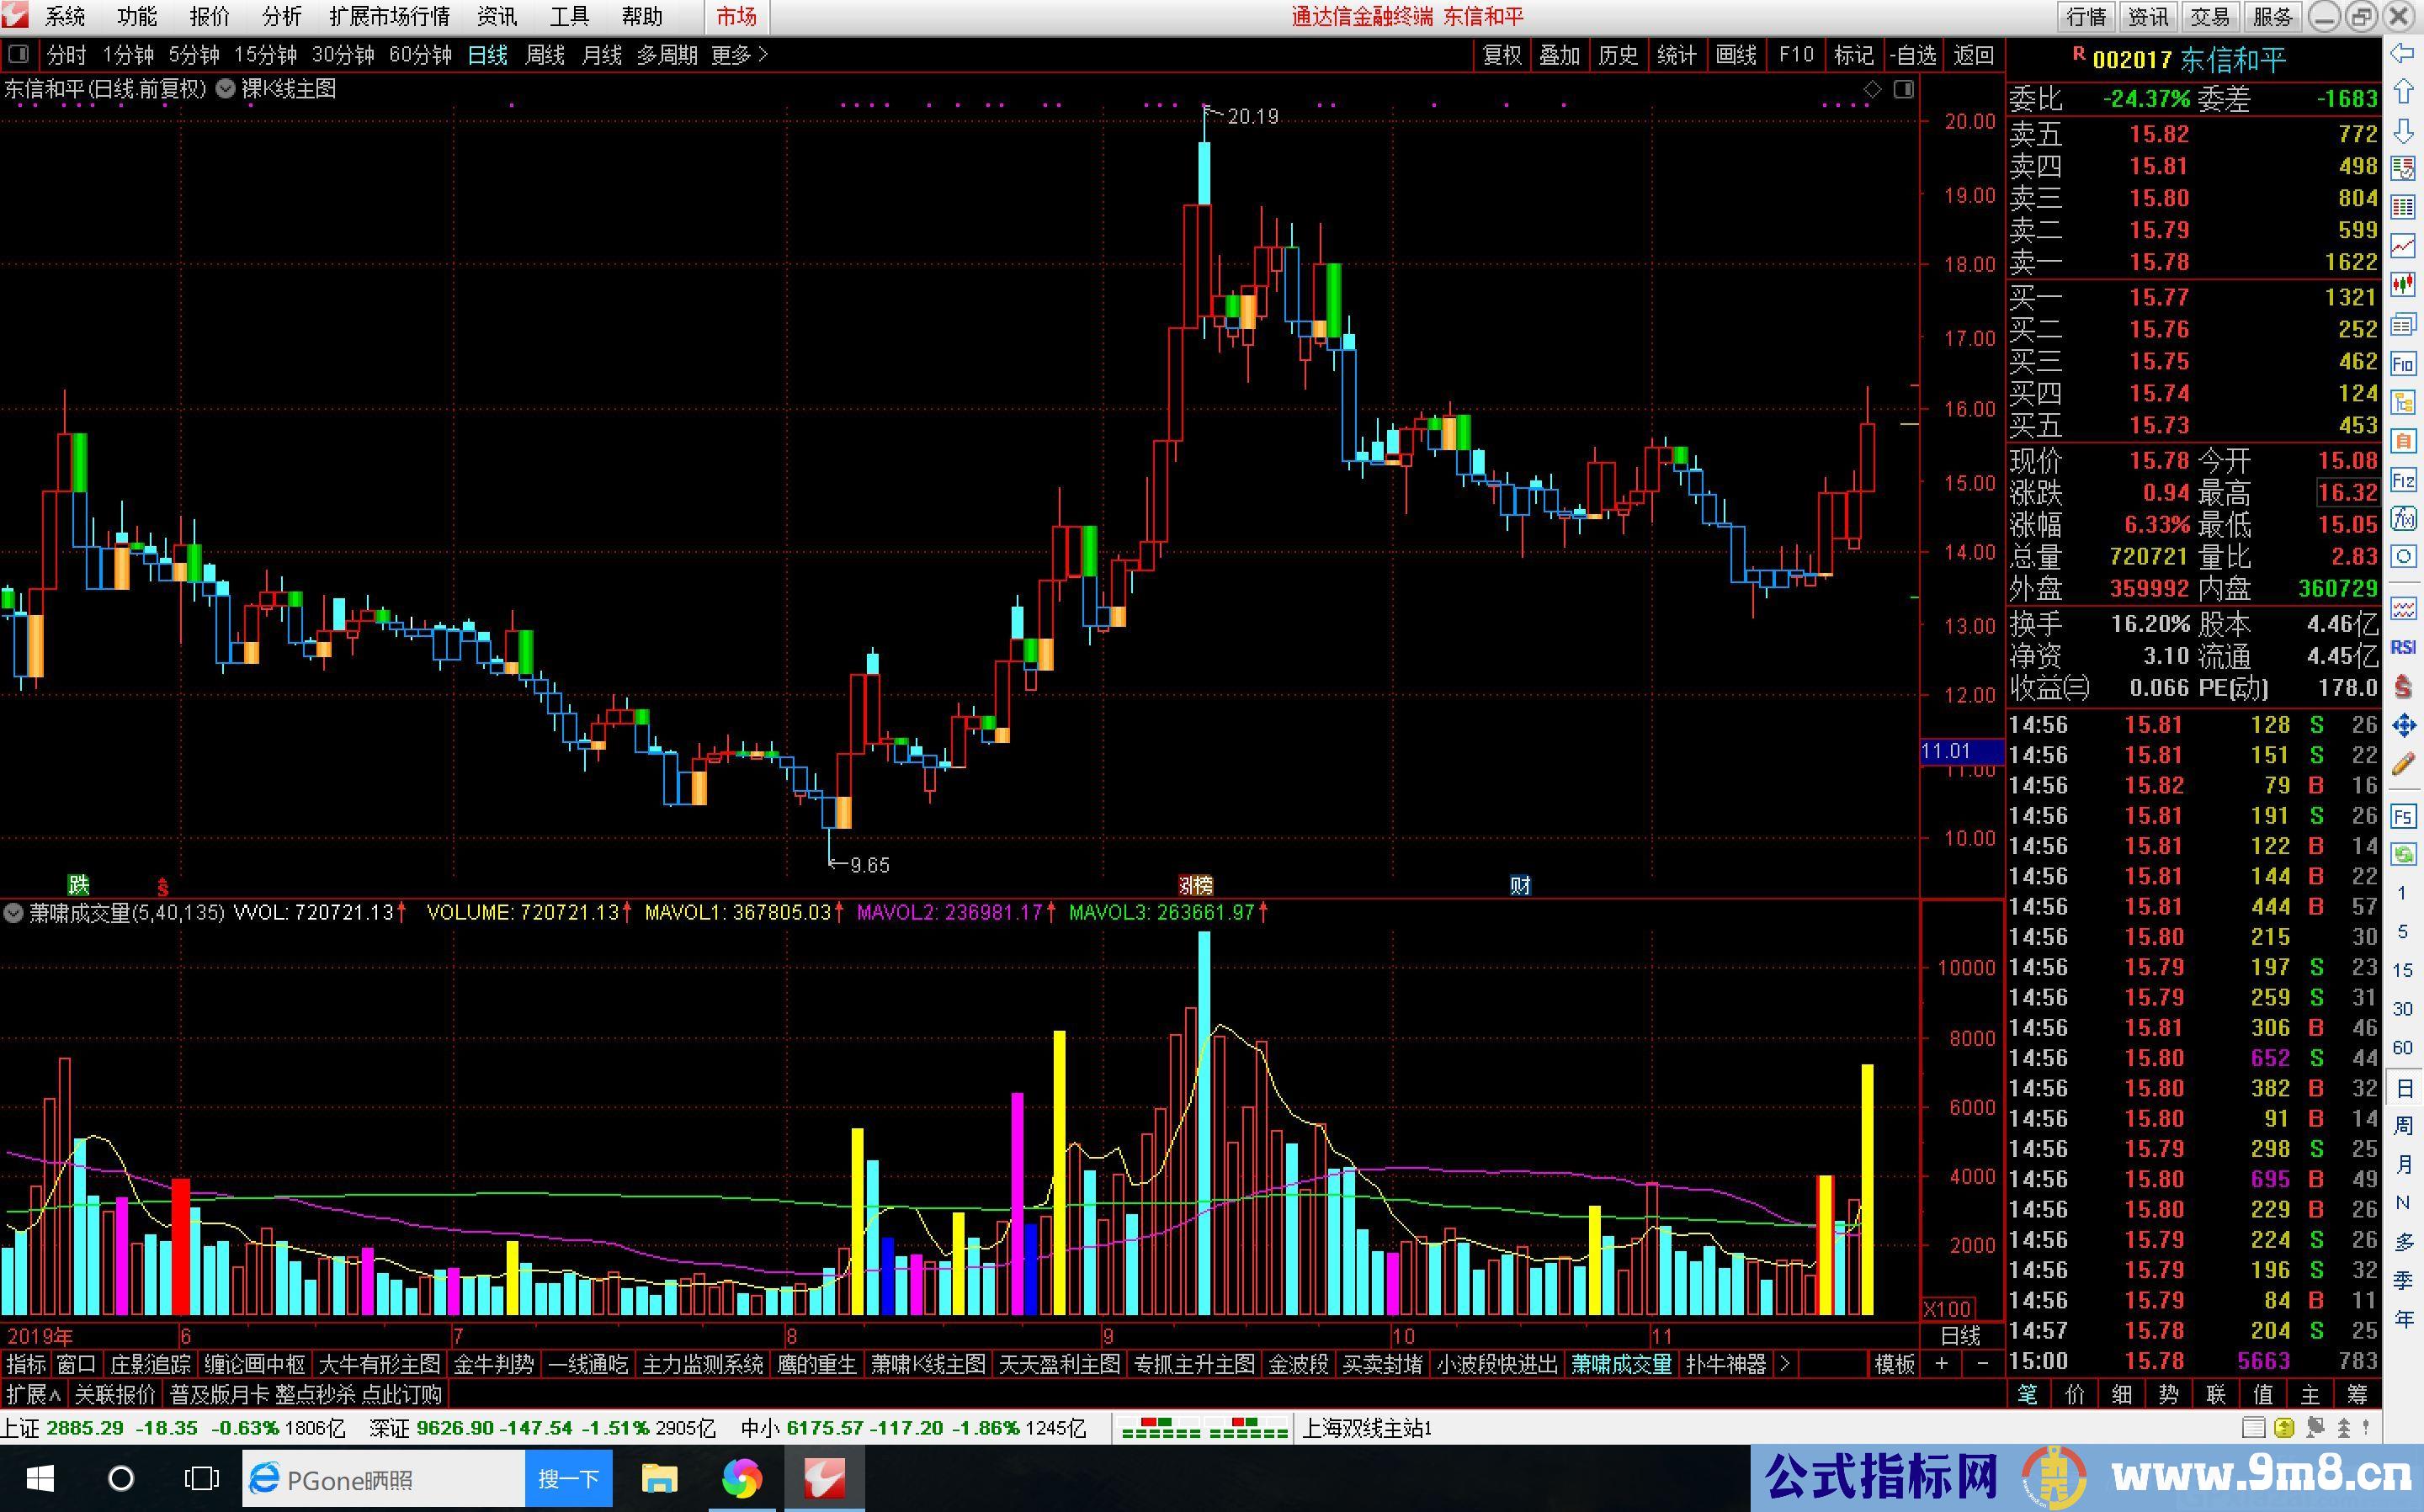Click the 搜一下 search button in the taskbar
This screenshot has height=1512, width=2424.
tap(568, 1478)
